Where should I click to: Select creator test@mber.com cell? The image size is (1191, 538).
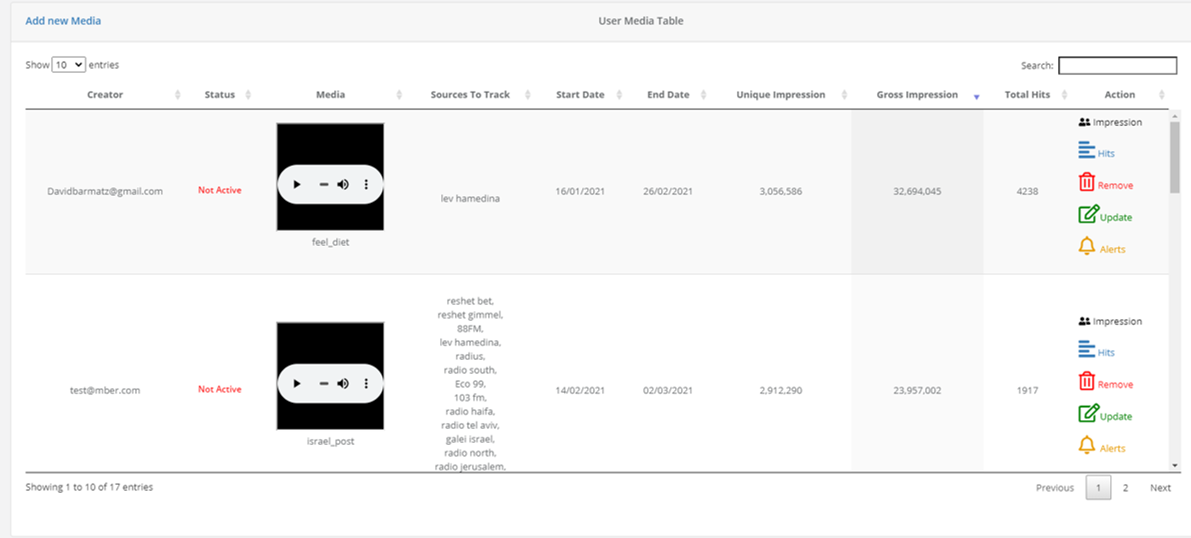105,390
